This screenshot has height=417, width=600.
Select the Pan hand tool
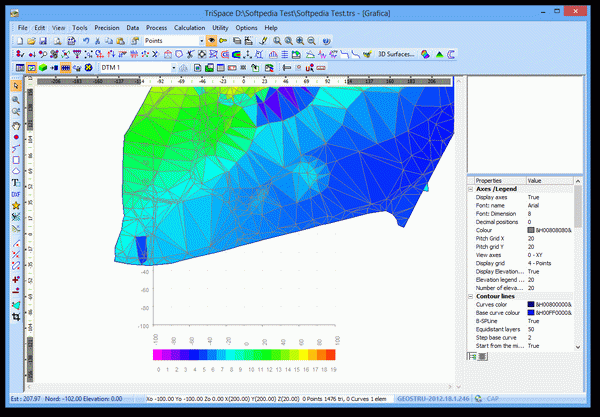pos(17,126)
